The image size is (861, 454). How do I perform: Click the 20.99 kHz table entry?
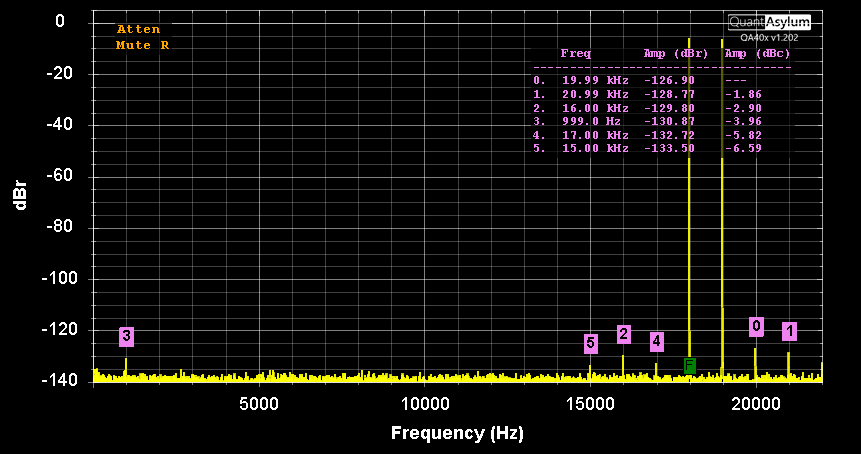pos(595,94)
